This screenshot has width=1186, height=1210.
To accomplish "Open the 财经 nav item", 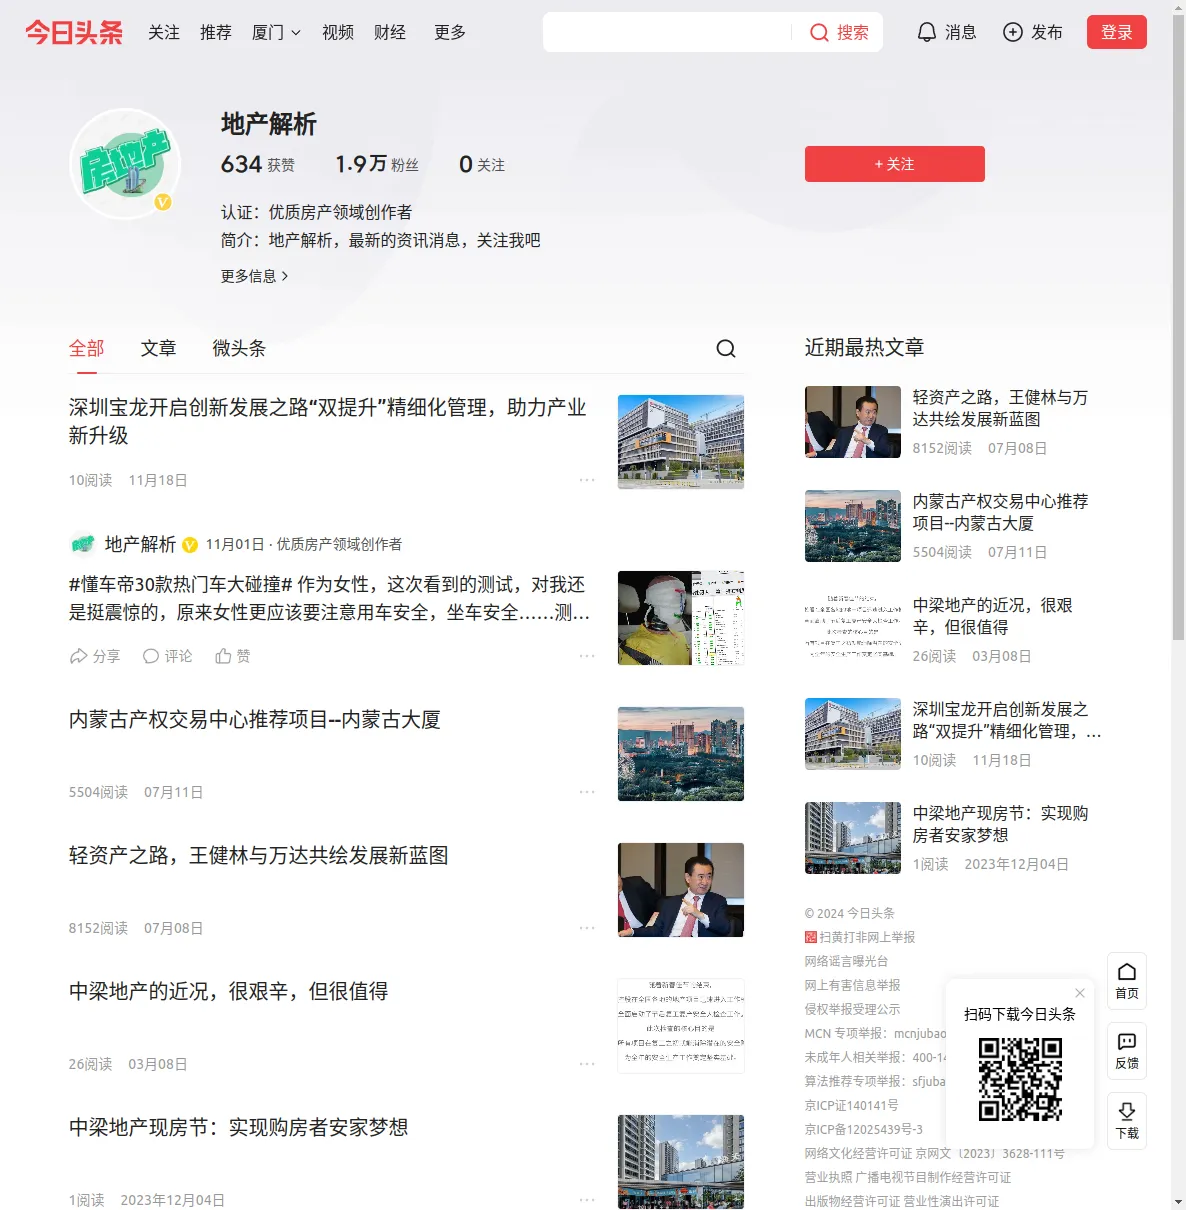I will click(x=390, y=32).
